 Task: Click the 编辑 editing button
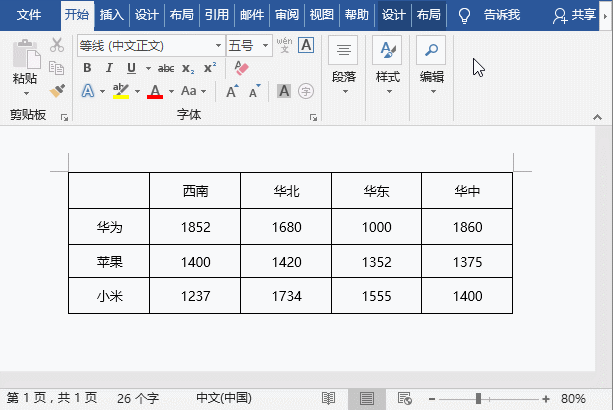431,65
